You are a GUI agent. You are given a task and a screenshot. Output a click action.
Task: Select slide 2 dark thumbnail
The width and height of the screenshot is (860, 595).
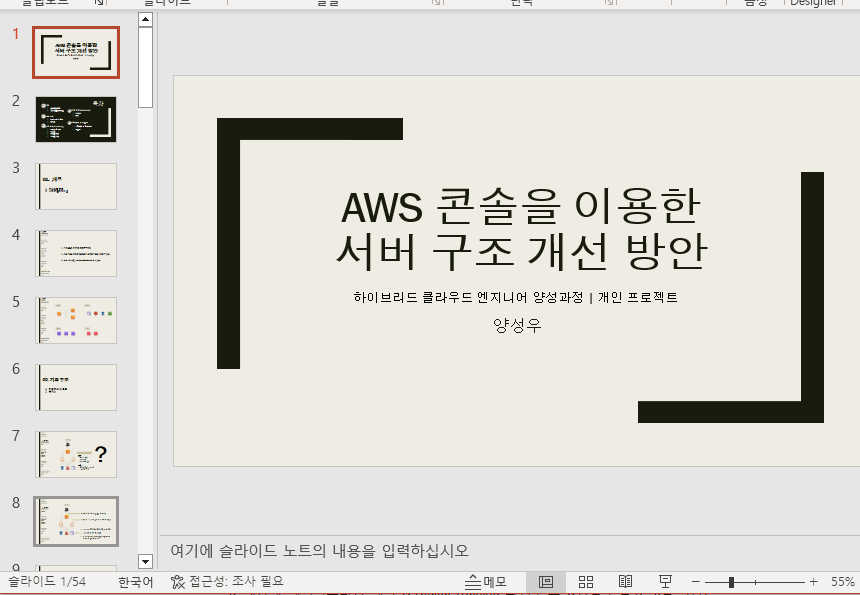[76, 120]
